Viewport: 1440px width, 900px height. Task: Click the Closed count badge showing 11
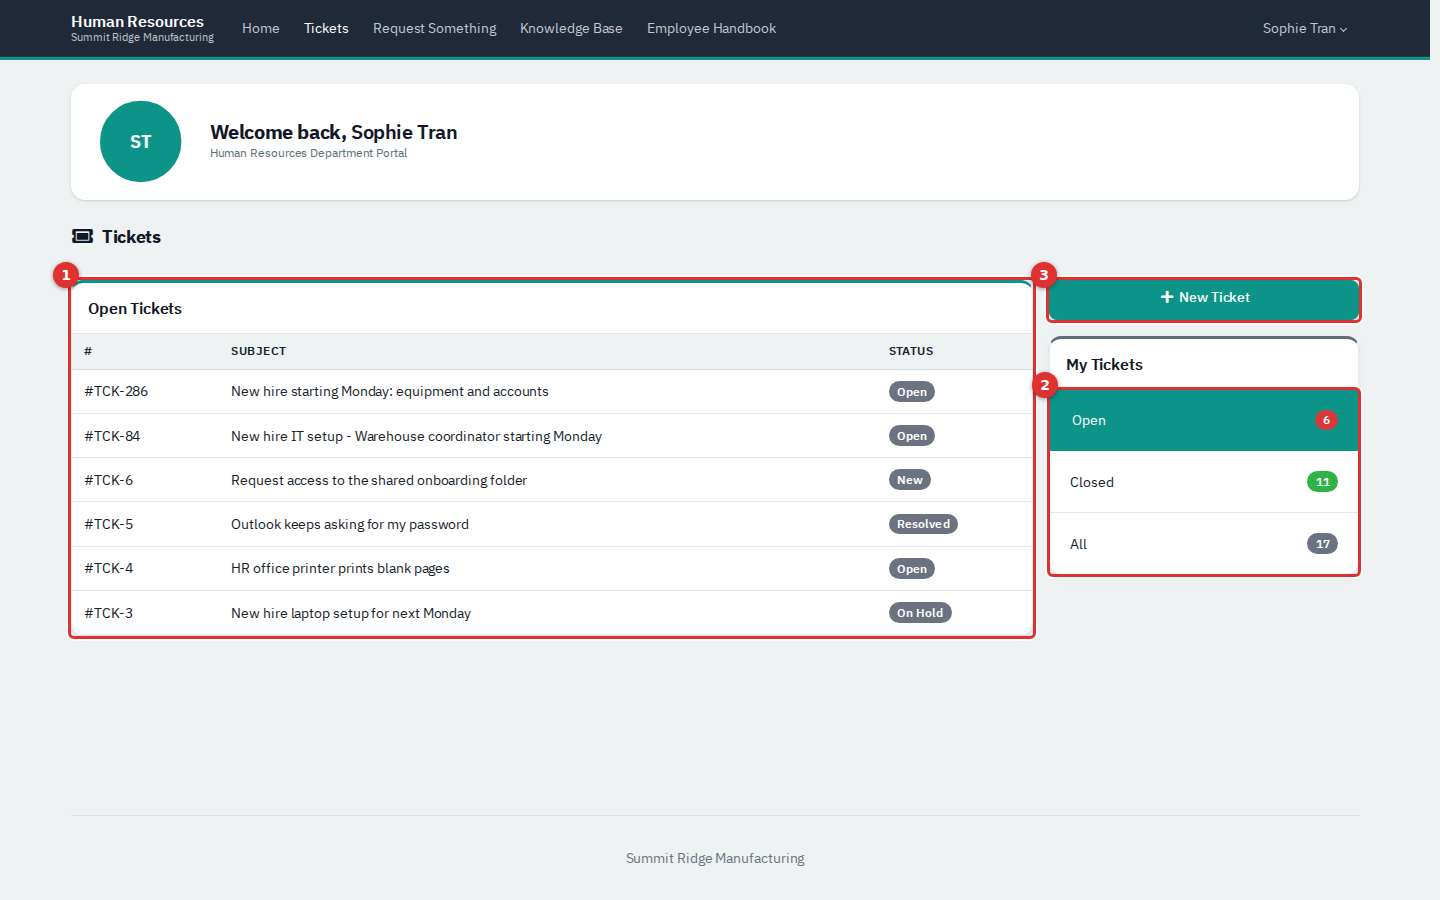click(x=1322, y=482)
